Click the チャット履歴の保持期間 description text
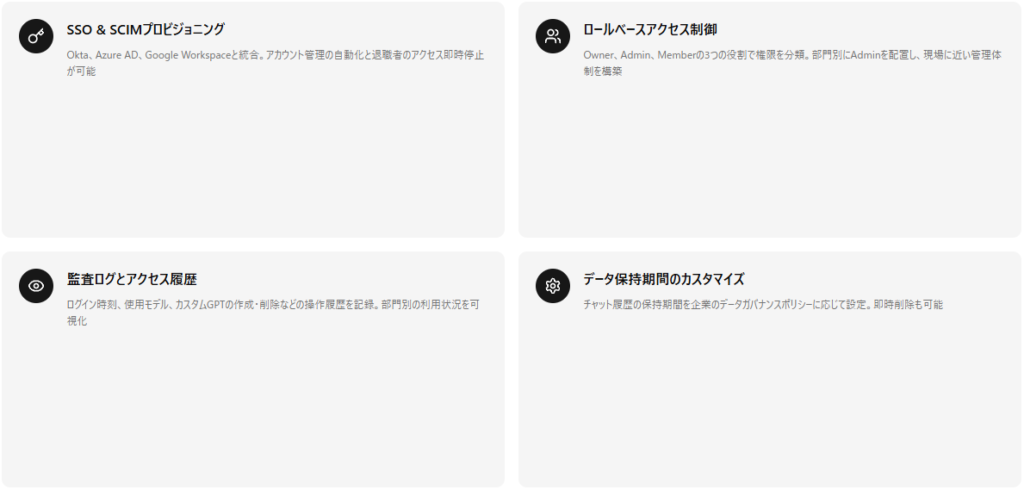 (630, 304)
